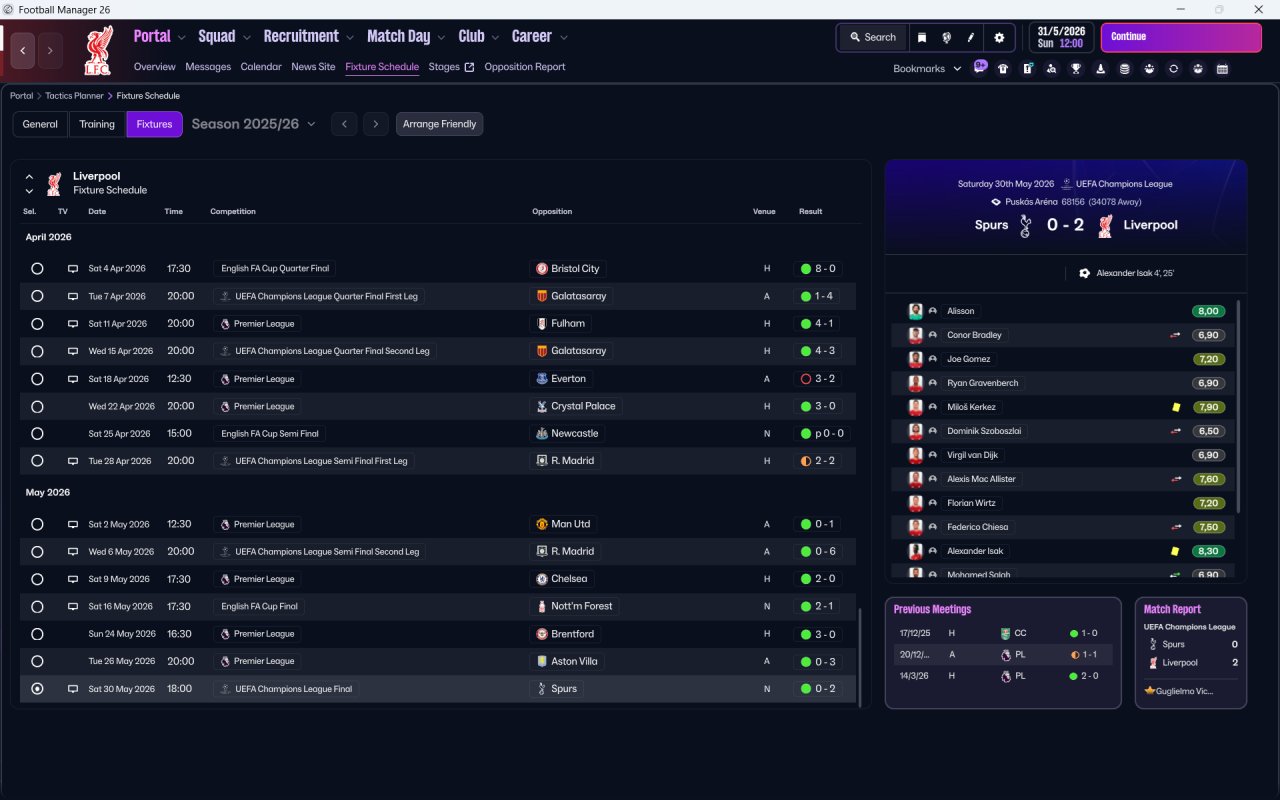
Task: Click the Arrange Friendly button
Action: pyautogui.click(x=440, y=124)
